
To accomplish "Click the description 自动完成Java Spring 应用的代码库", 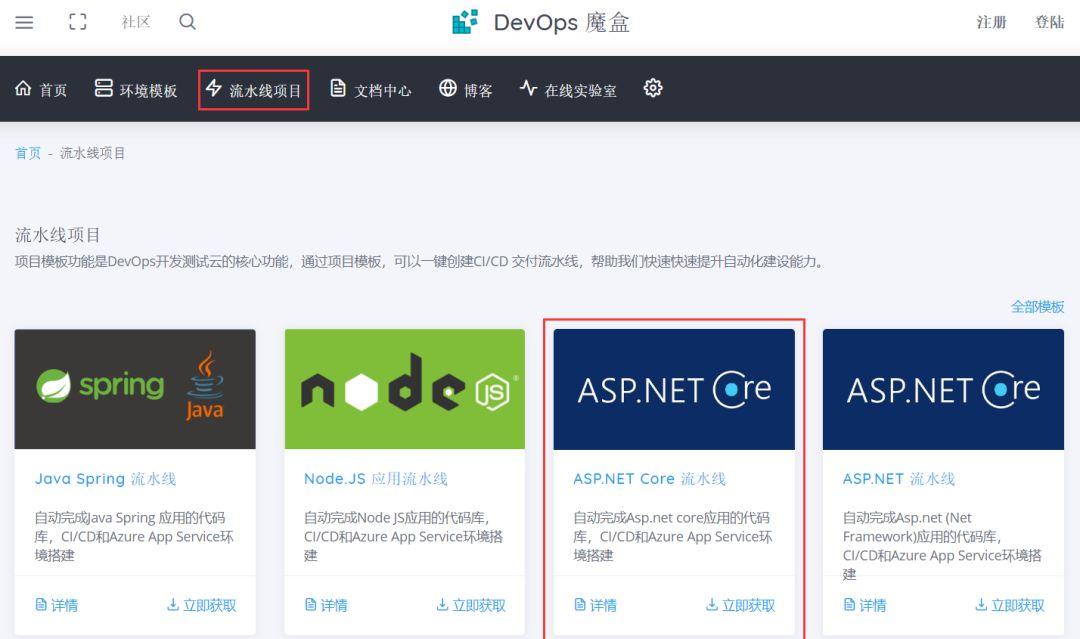I will click(134, 536).
